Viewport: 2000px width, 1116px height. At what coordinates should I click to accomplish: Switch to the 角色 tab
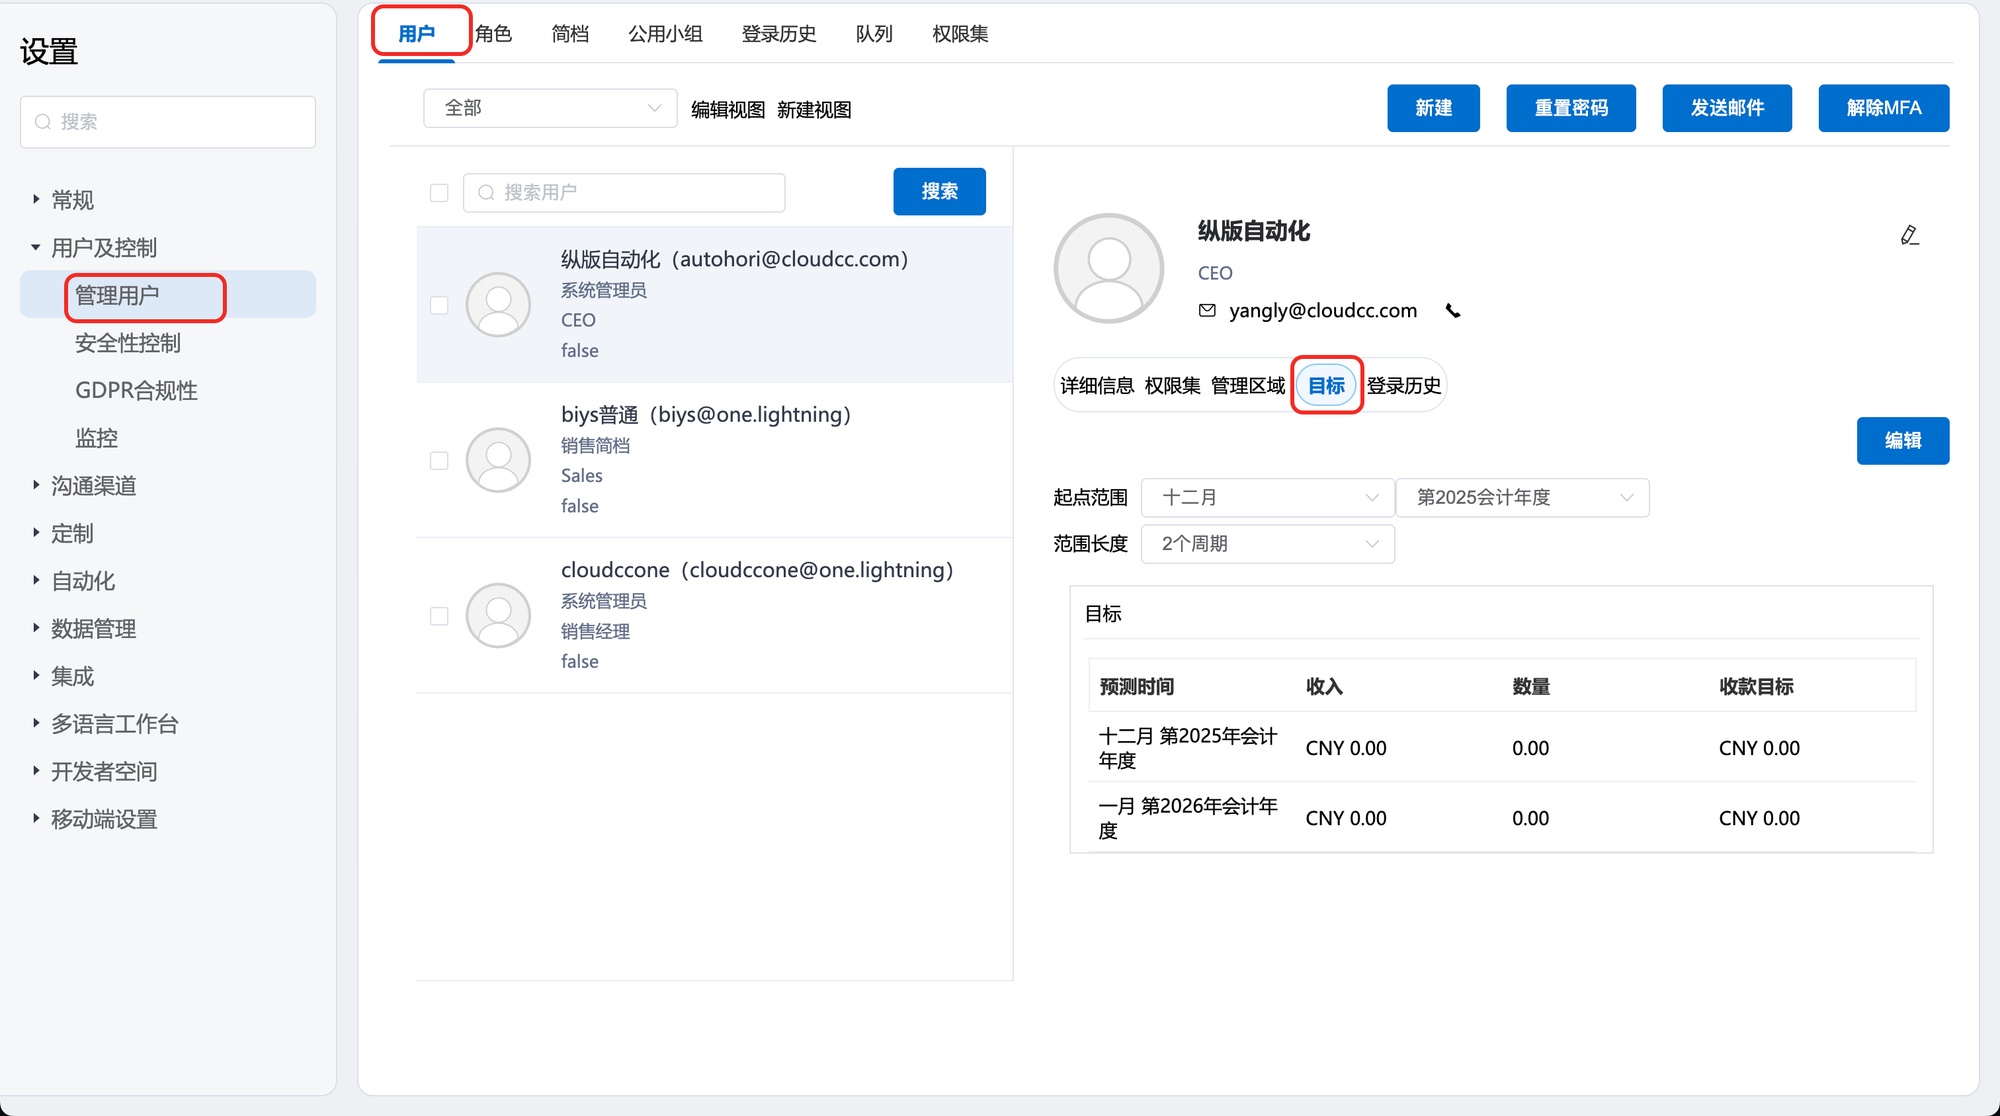pyautogui.click(x=493, y=34)
